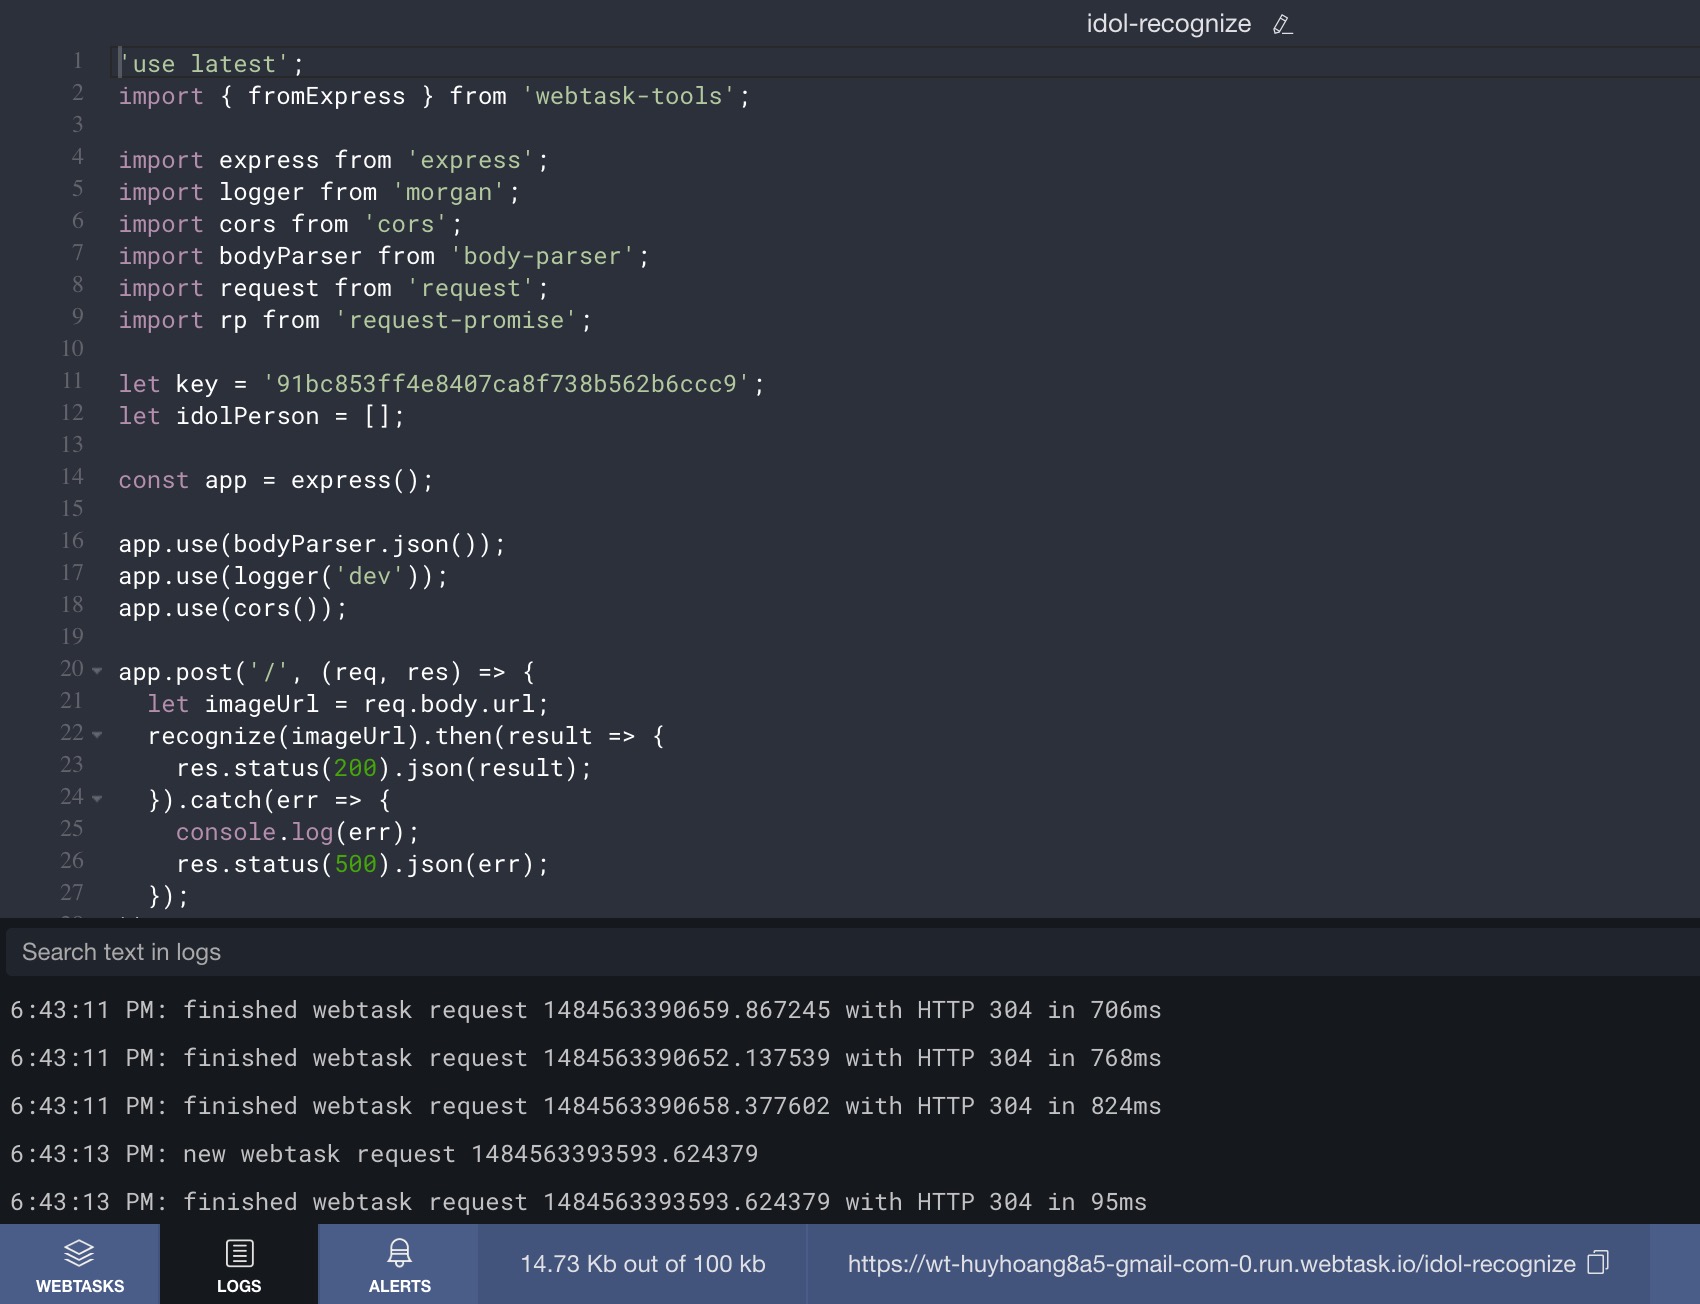This screenshot has width=1700, height=1304.
Task: Copy the webtask URL via copy icon
Action: tap(1601, 1263)
